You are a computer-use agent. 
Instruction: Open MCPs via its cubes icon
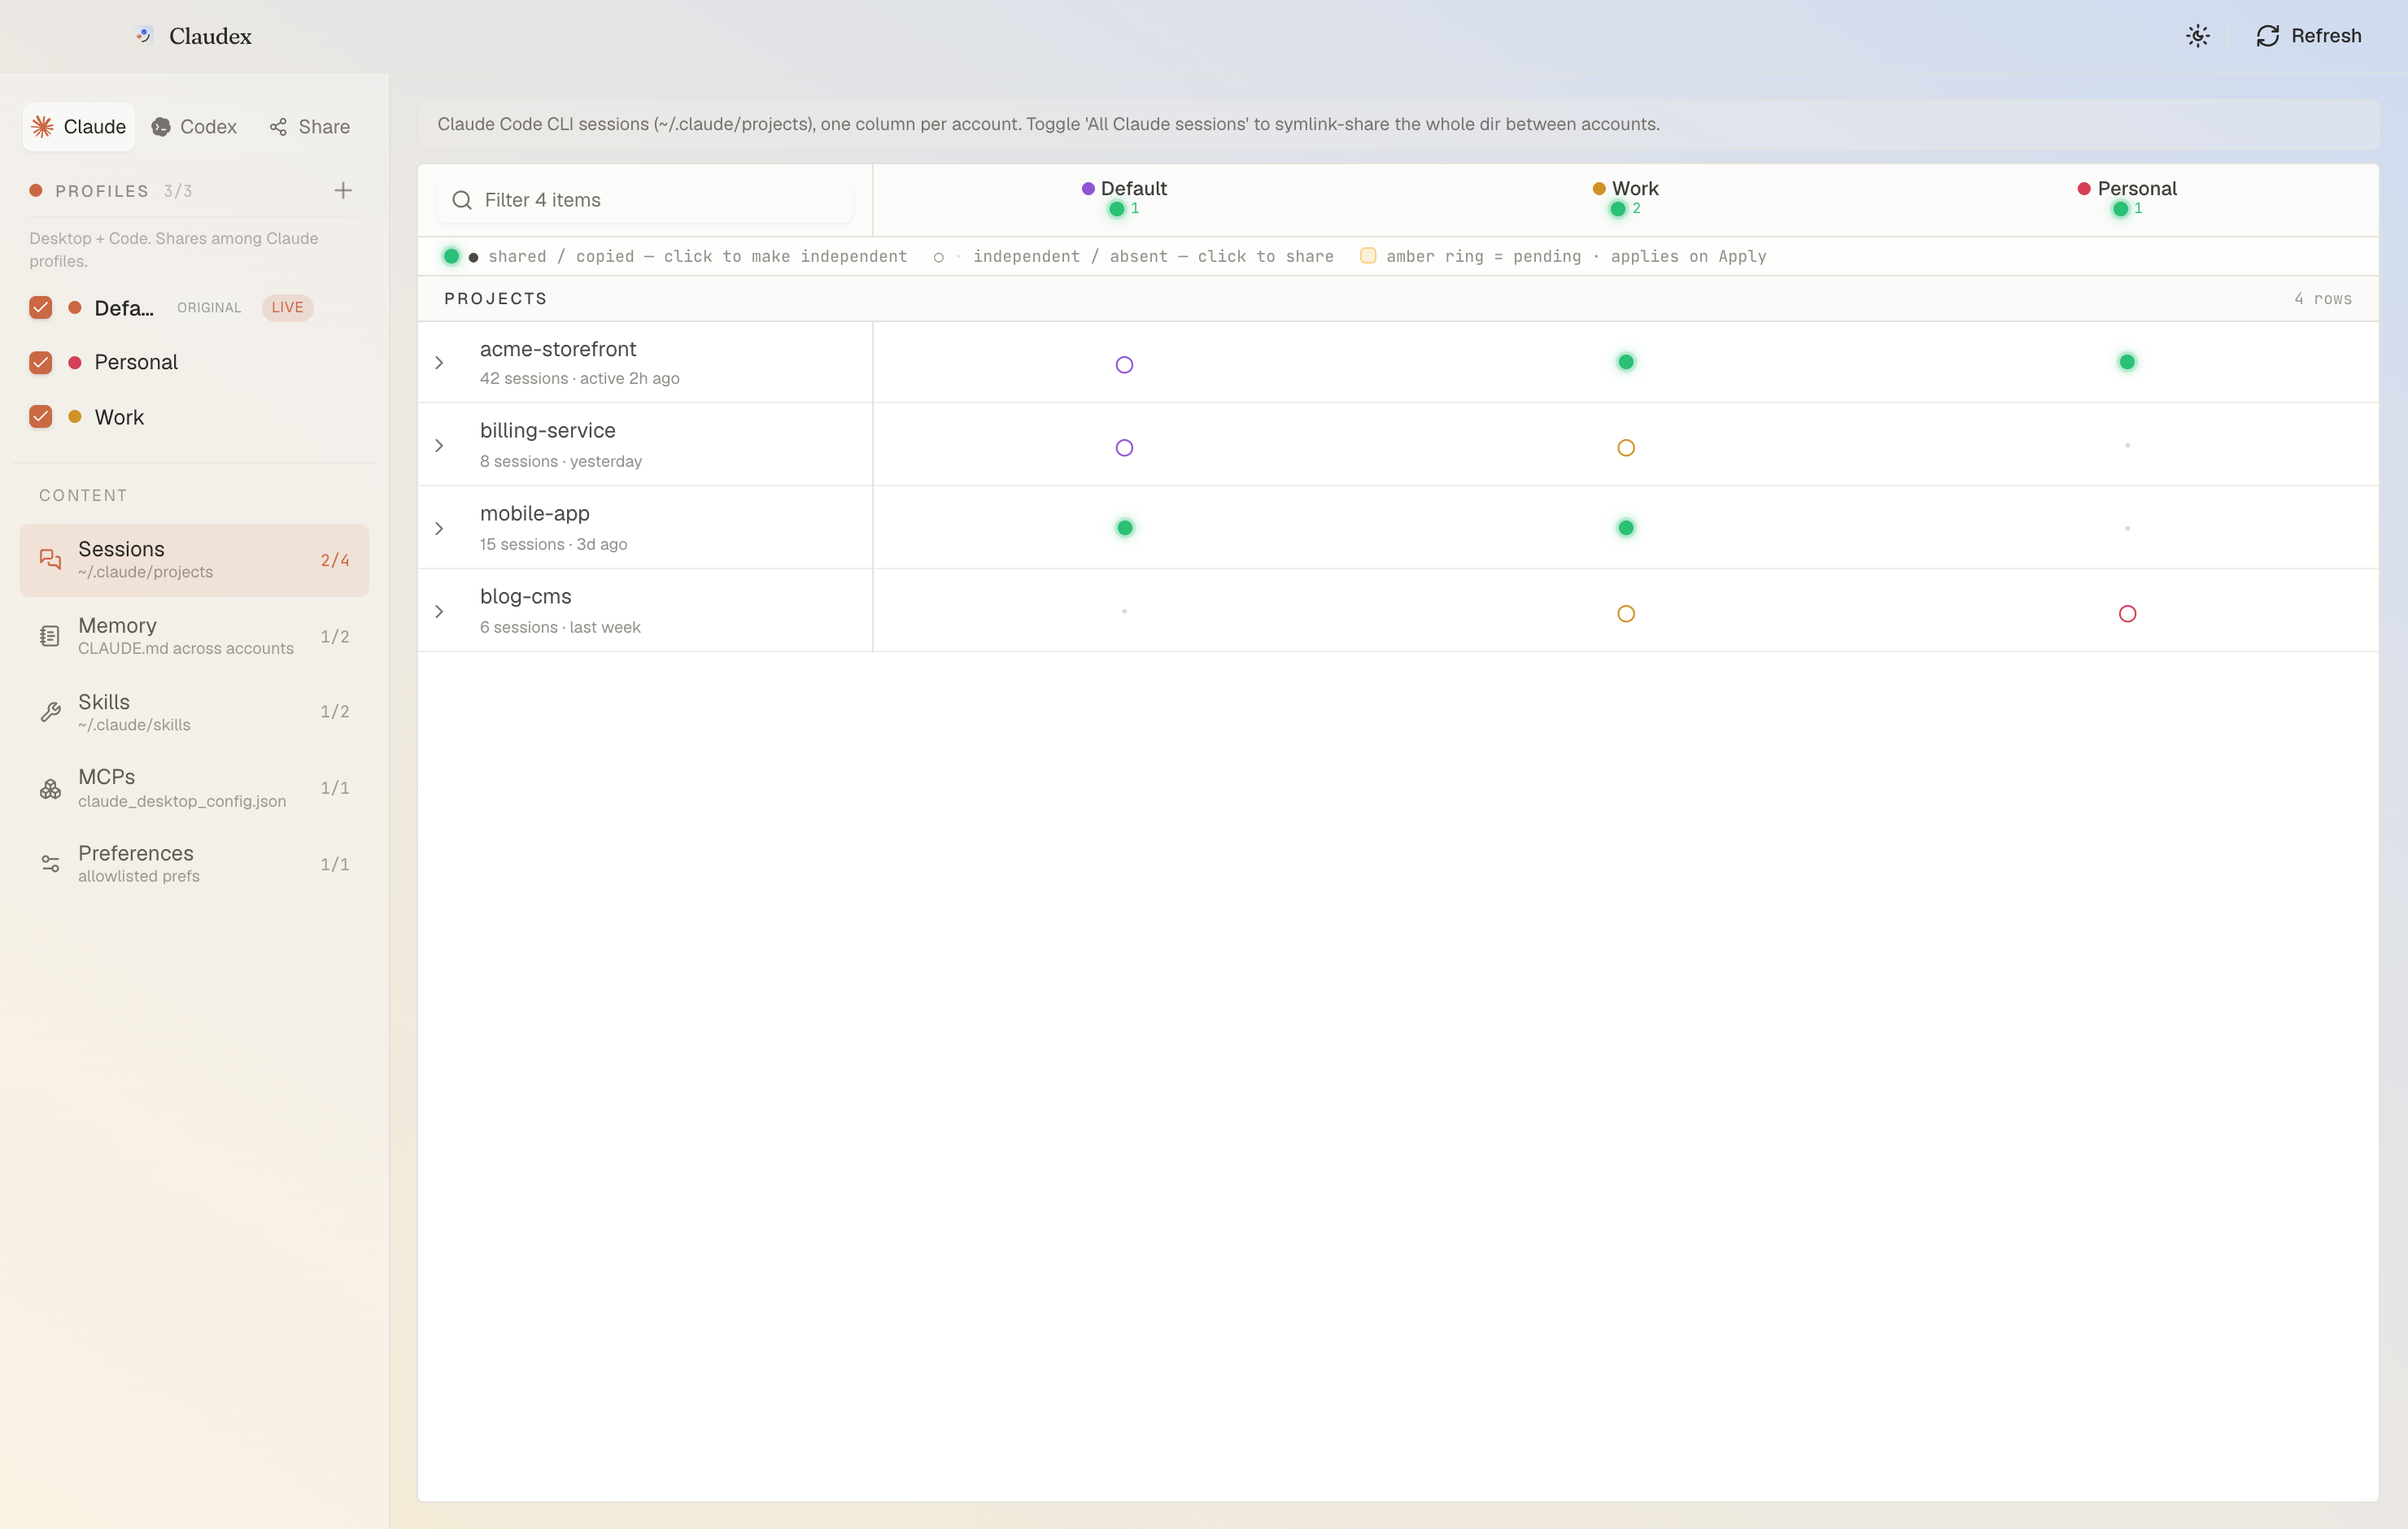(50, 789)
